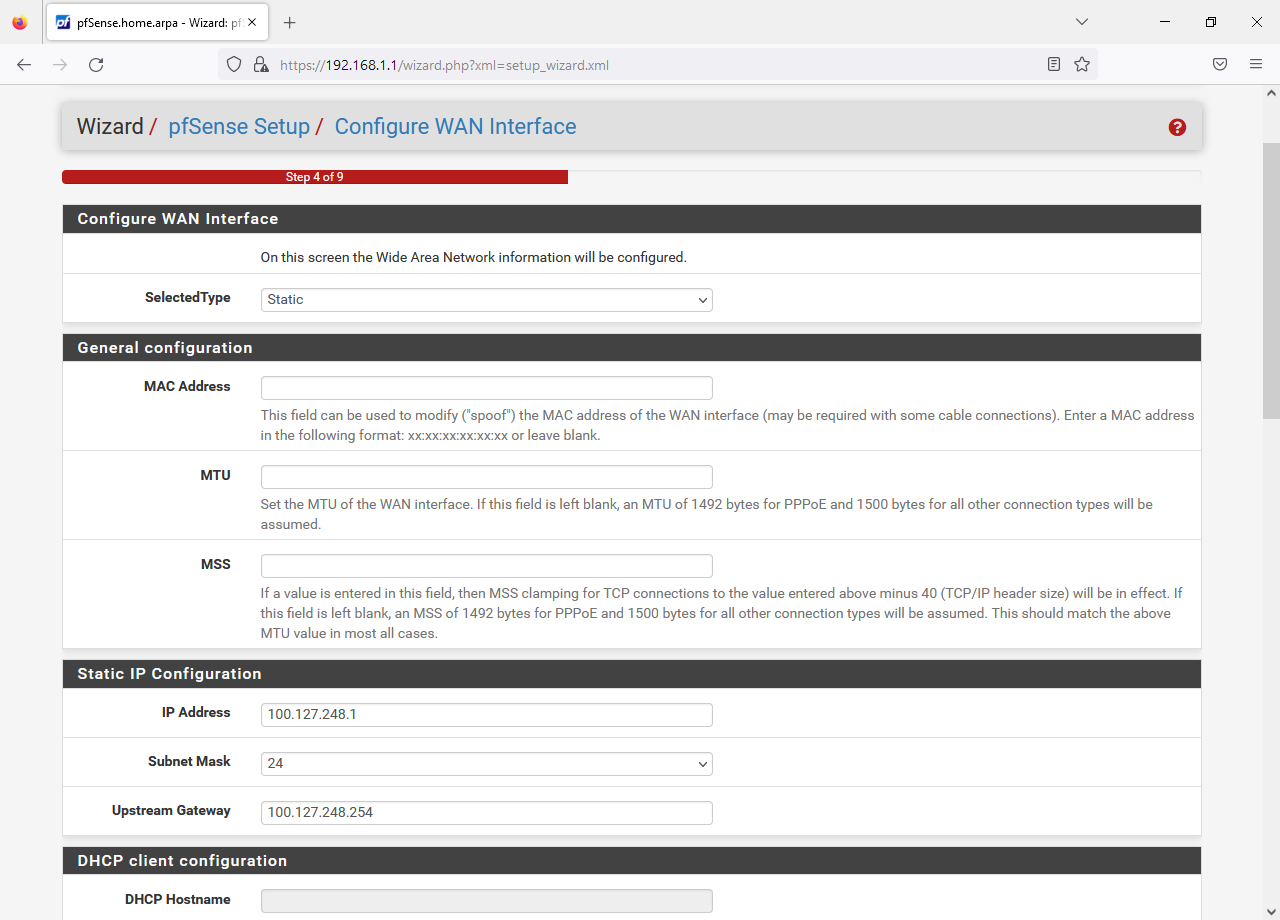Click the forward navigation arrow
Viewport: 1280px width, 920px height.
tap(60, 64)
